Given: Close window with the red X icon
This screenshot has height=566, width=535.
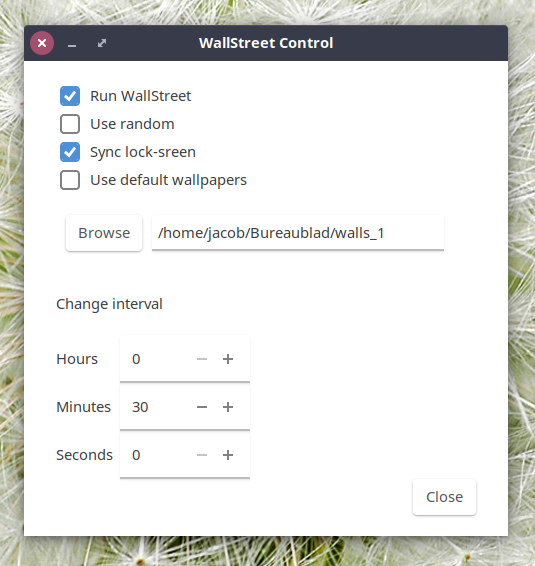Looking at the screenshot, I should 42,43.
